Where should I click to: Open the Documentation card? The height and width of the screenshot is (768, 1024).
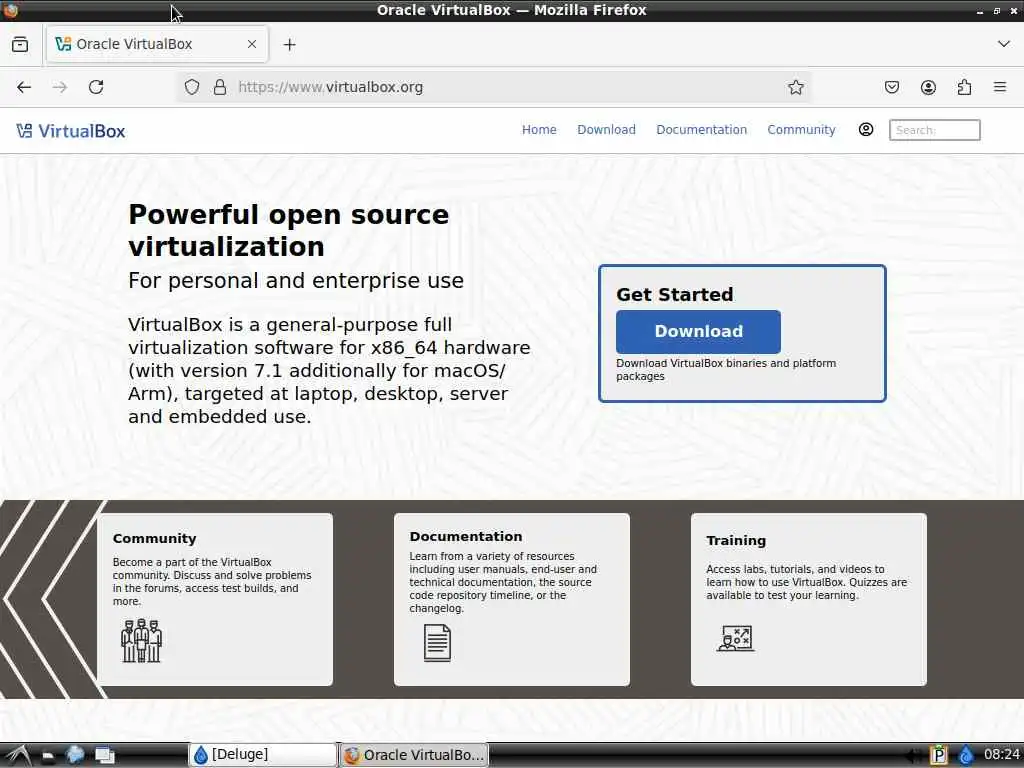[511, 600]
